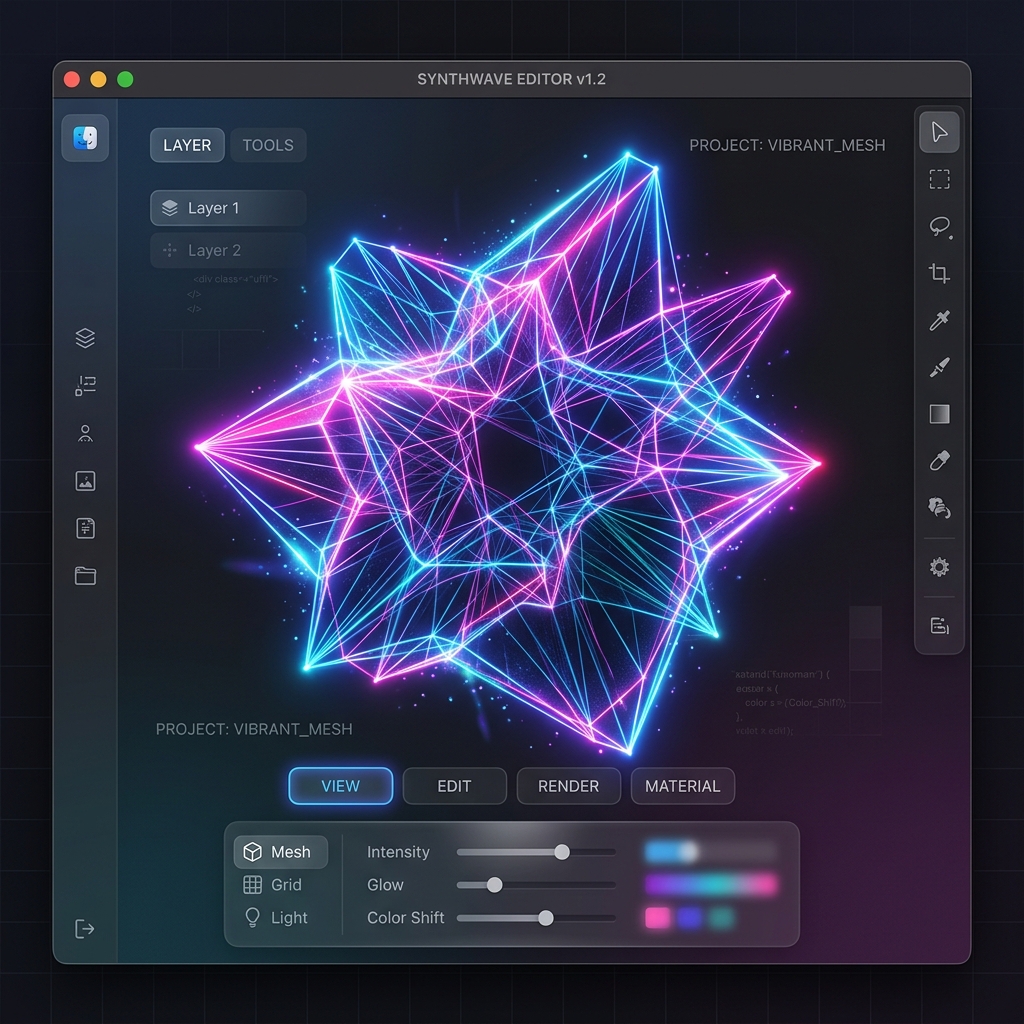Select the VIEW mode tab

tap(340, 786)
